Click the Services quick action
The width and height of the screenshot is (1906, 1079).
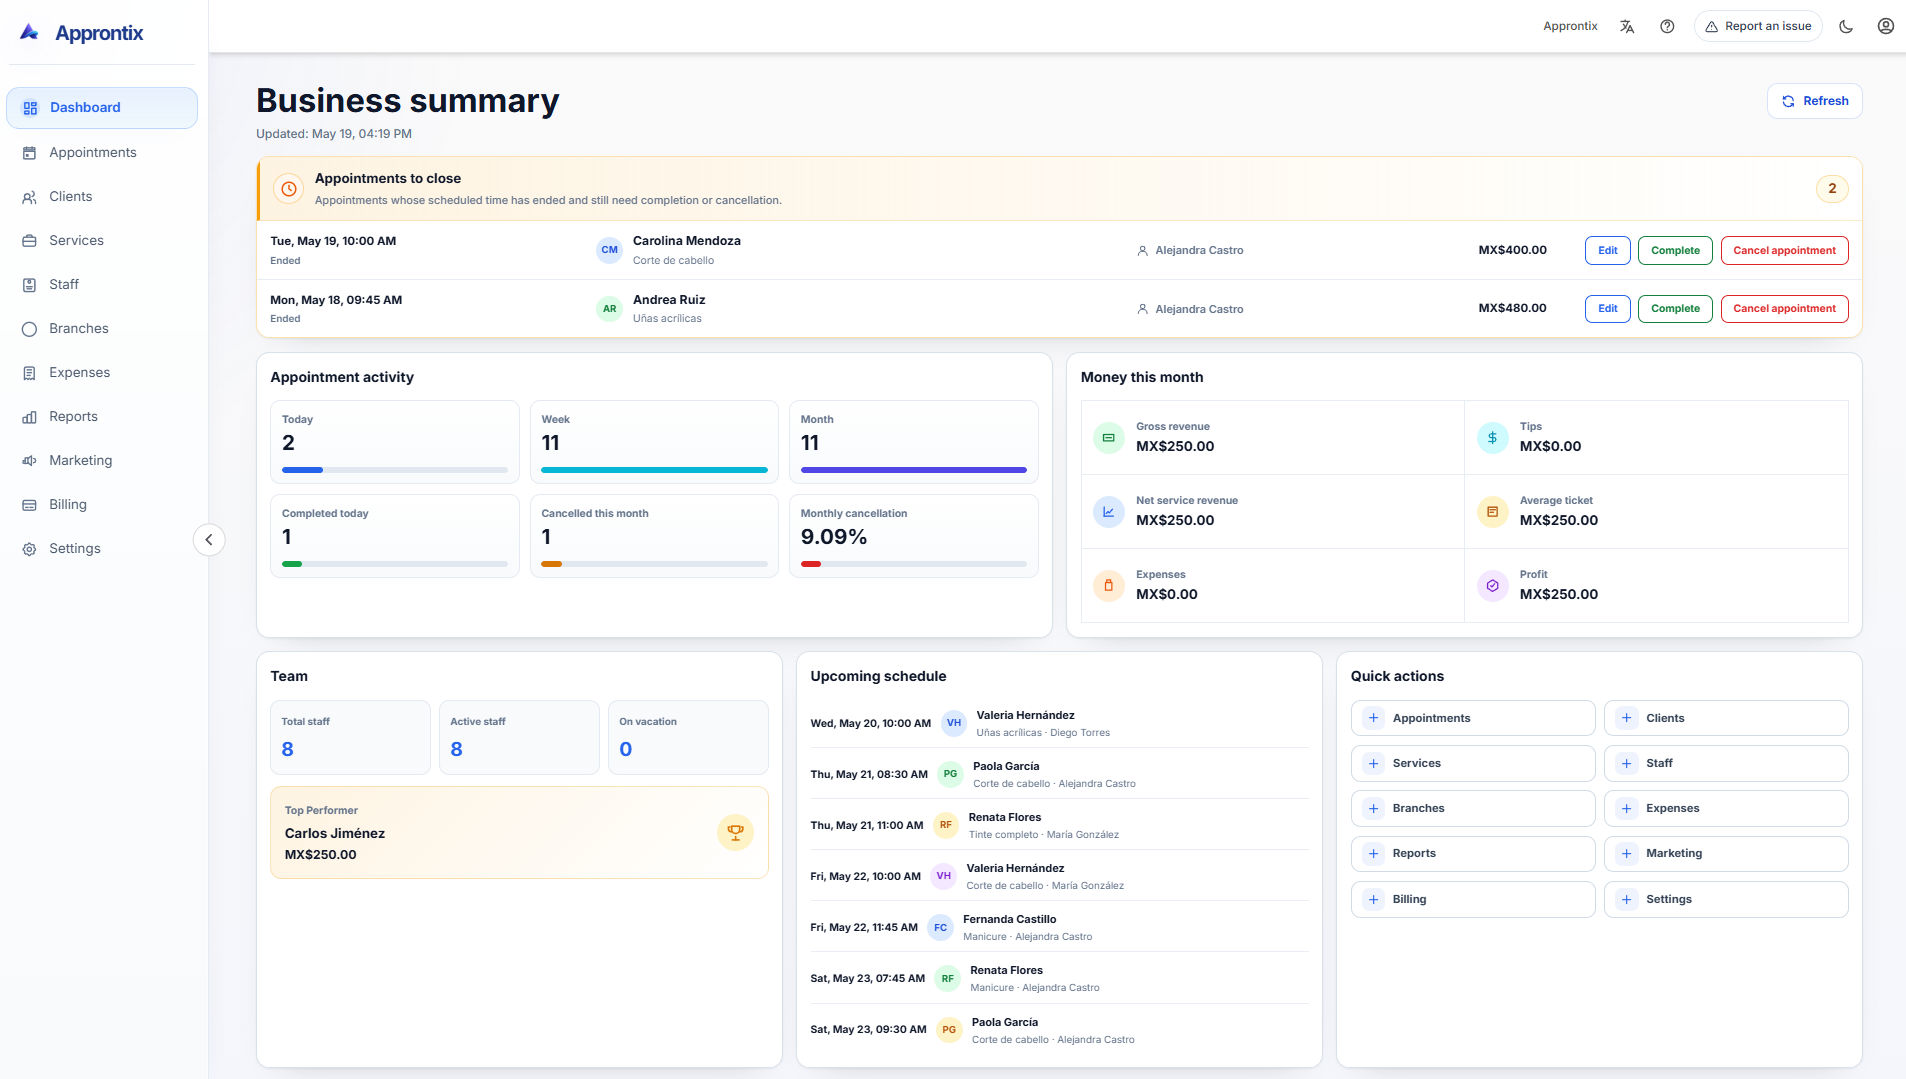tap(1473, 764)
